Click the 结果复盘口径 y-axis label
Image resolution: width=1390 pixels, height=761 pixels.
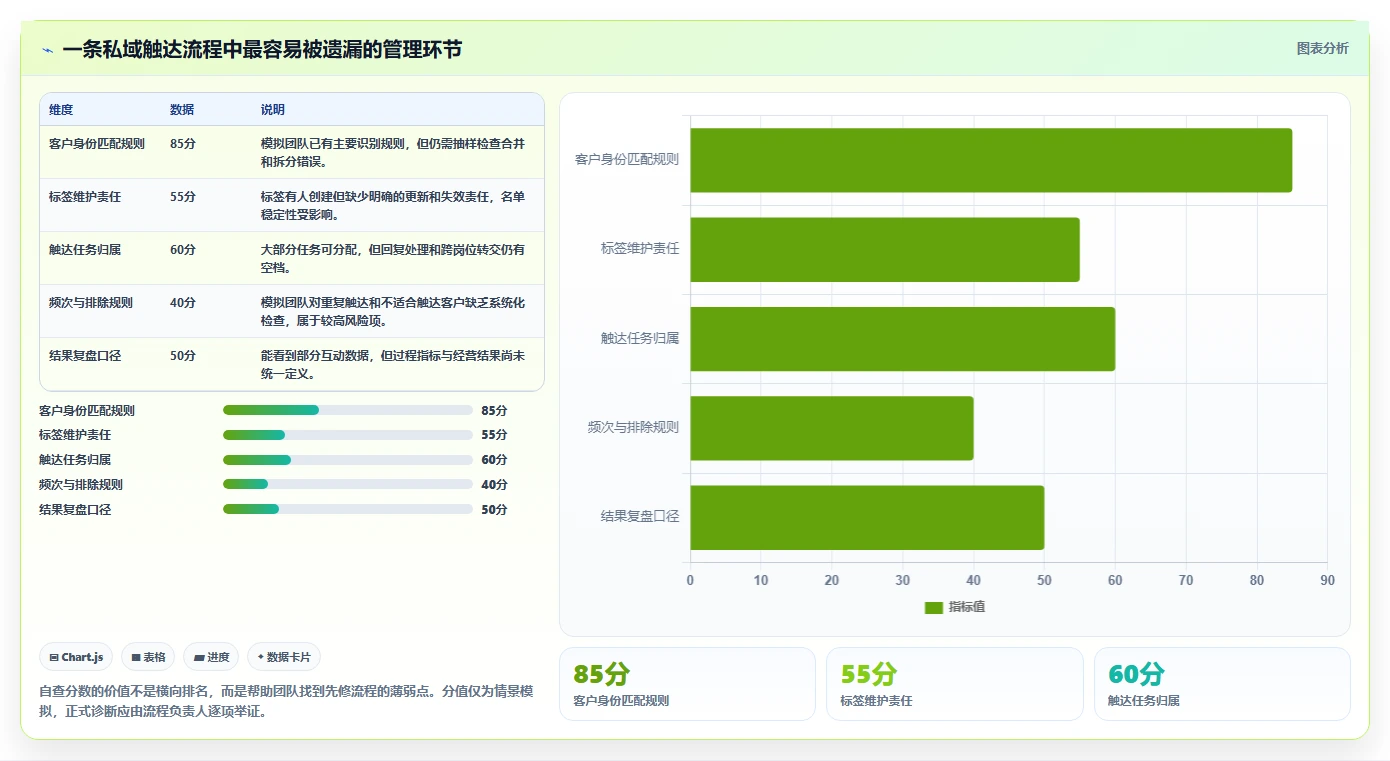[x=640, y=517]
